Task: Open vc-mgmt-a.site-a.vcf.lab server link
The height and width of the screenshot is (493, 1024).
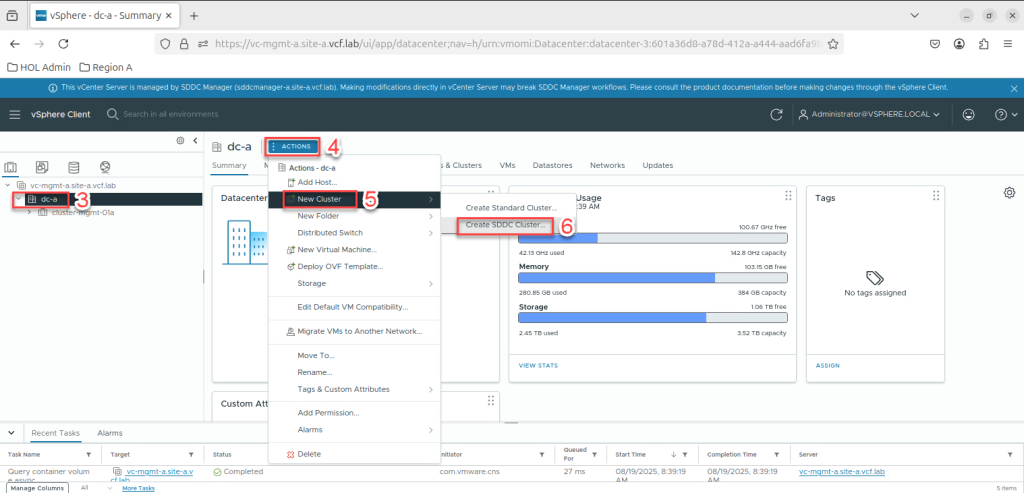Action: pos(842,471)
